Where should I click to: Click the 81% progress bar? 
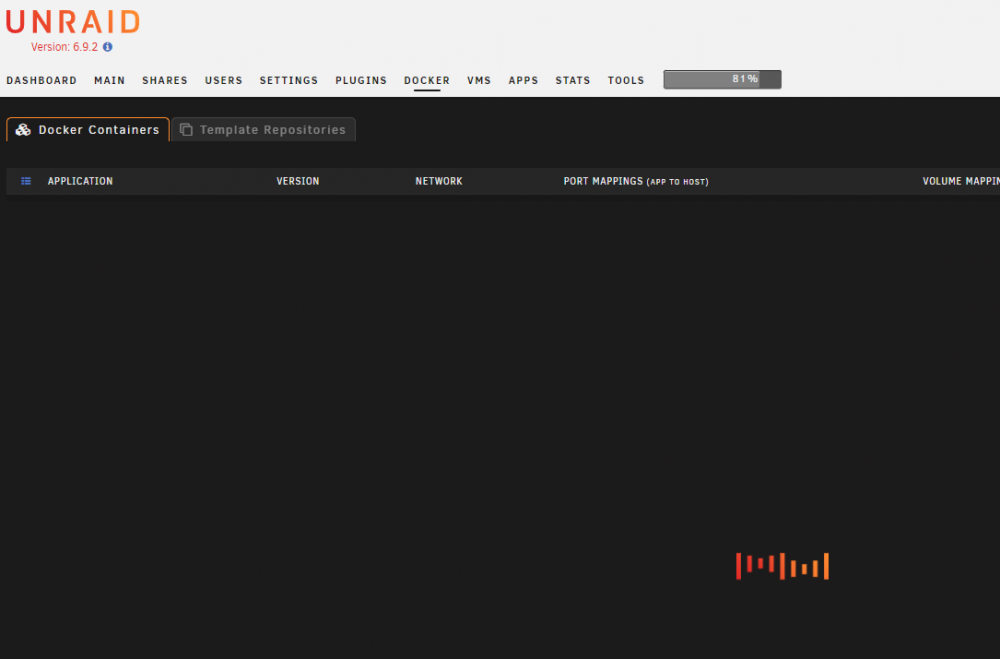pyautogui.click(x=722, y=79)
